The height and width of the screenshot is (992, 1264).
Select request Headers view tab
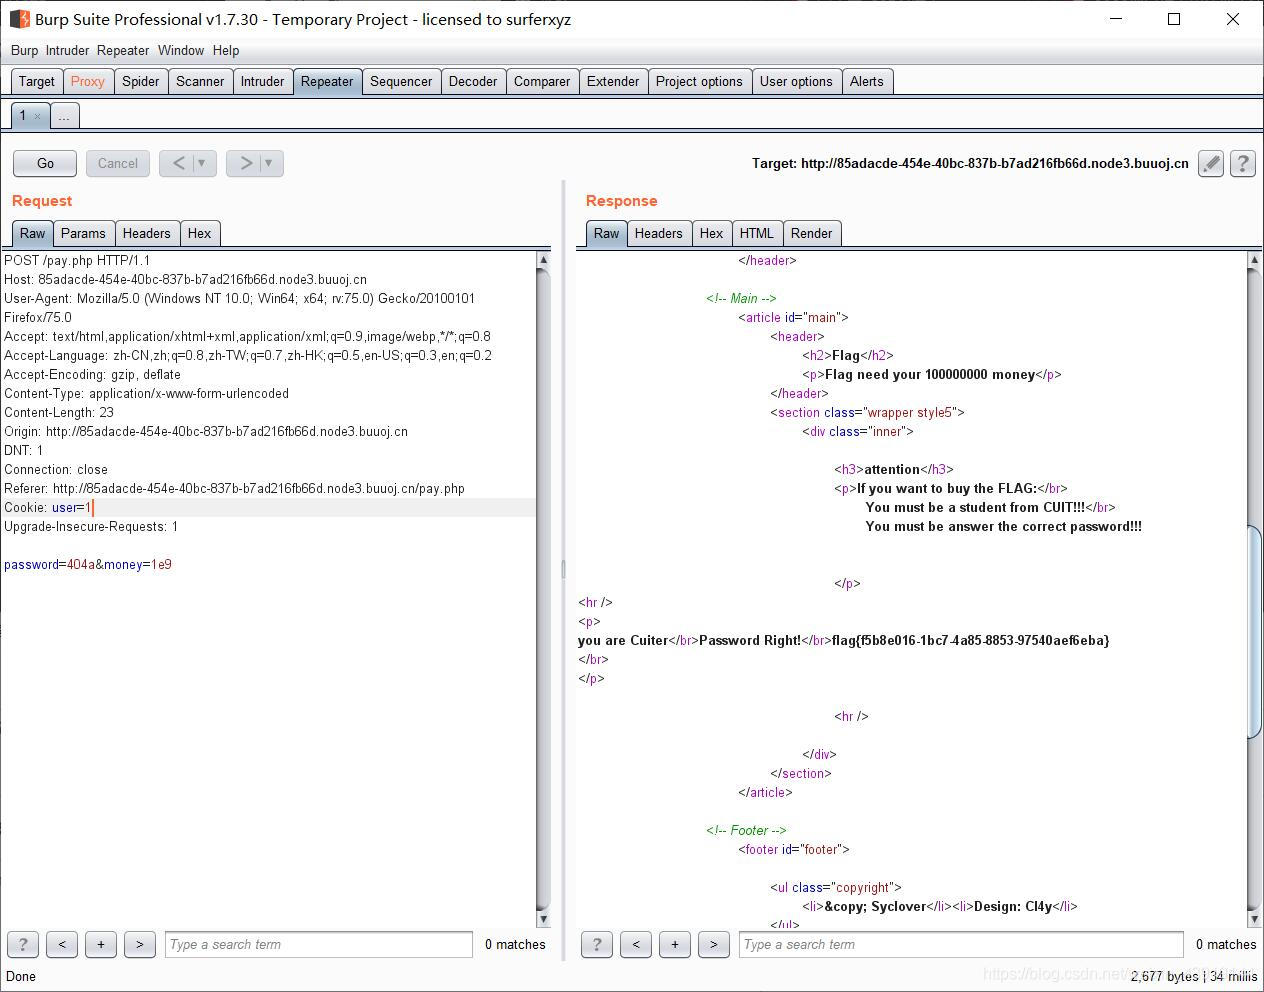147,233
